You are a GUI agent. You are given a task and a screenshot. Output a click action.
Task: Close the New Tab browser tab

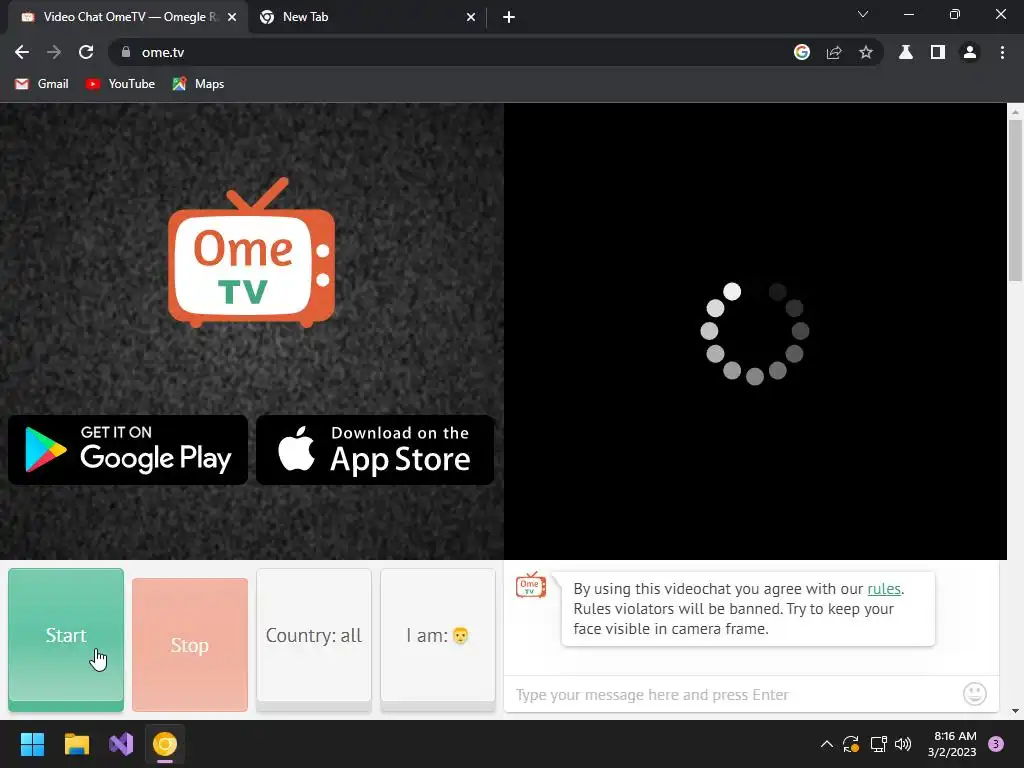coord(471,17)
